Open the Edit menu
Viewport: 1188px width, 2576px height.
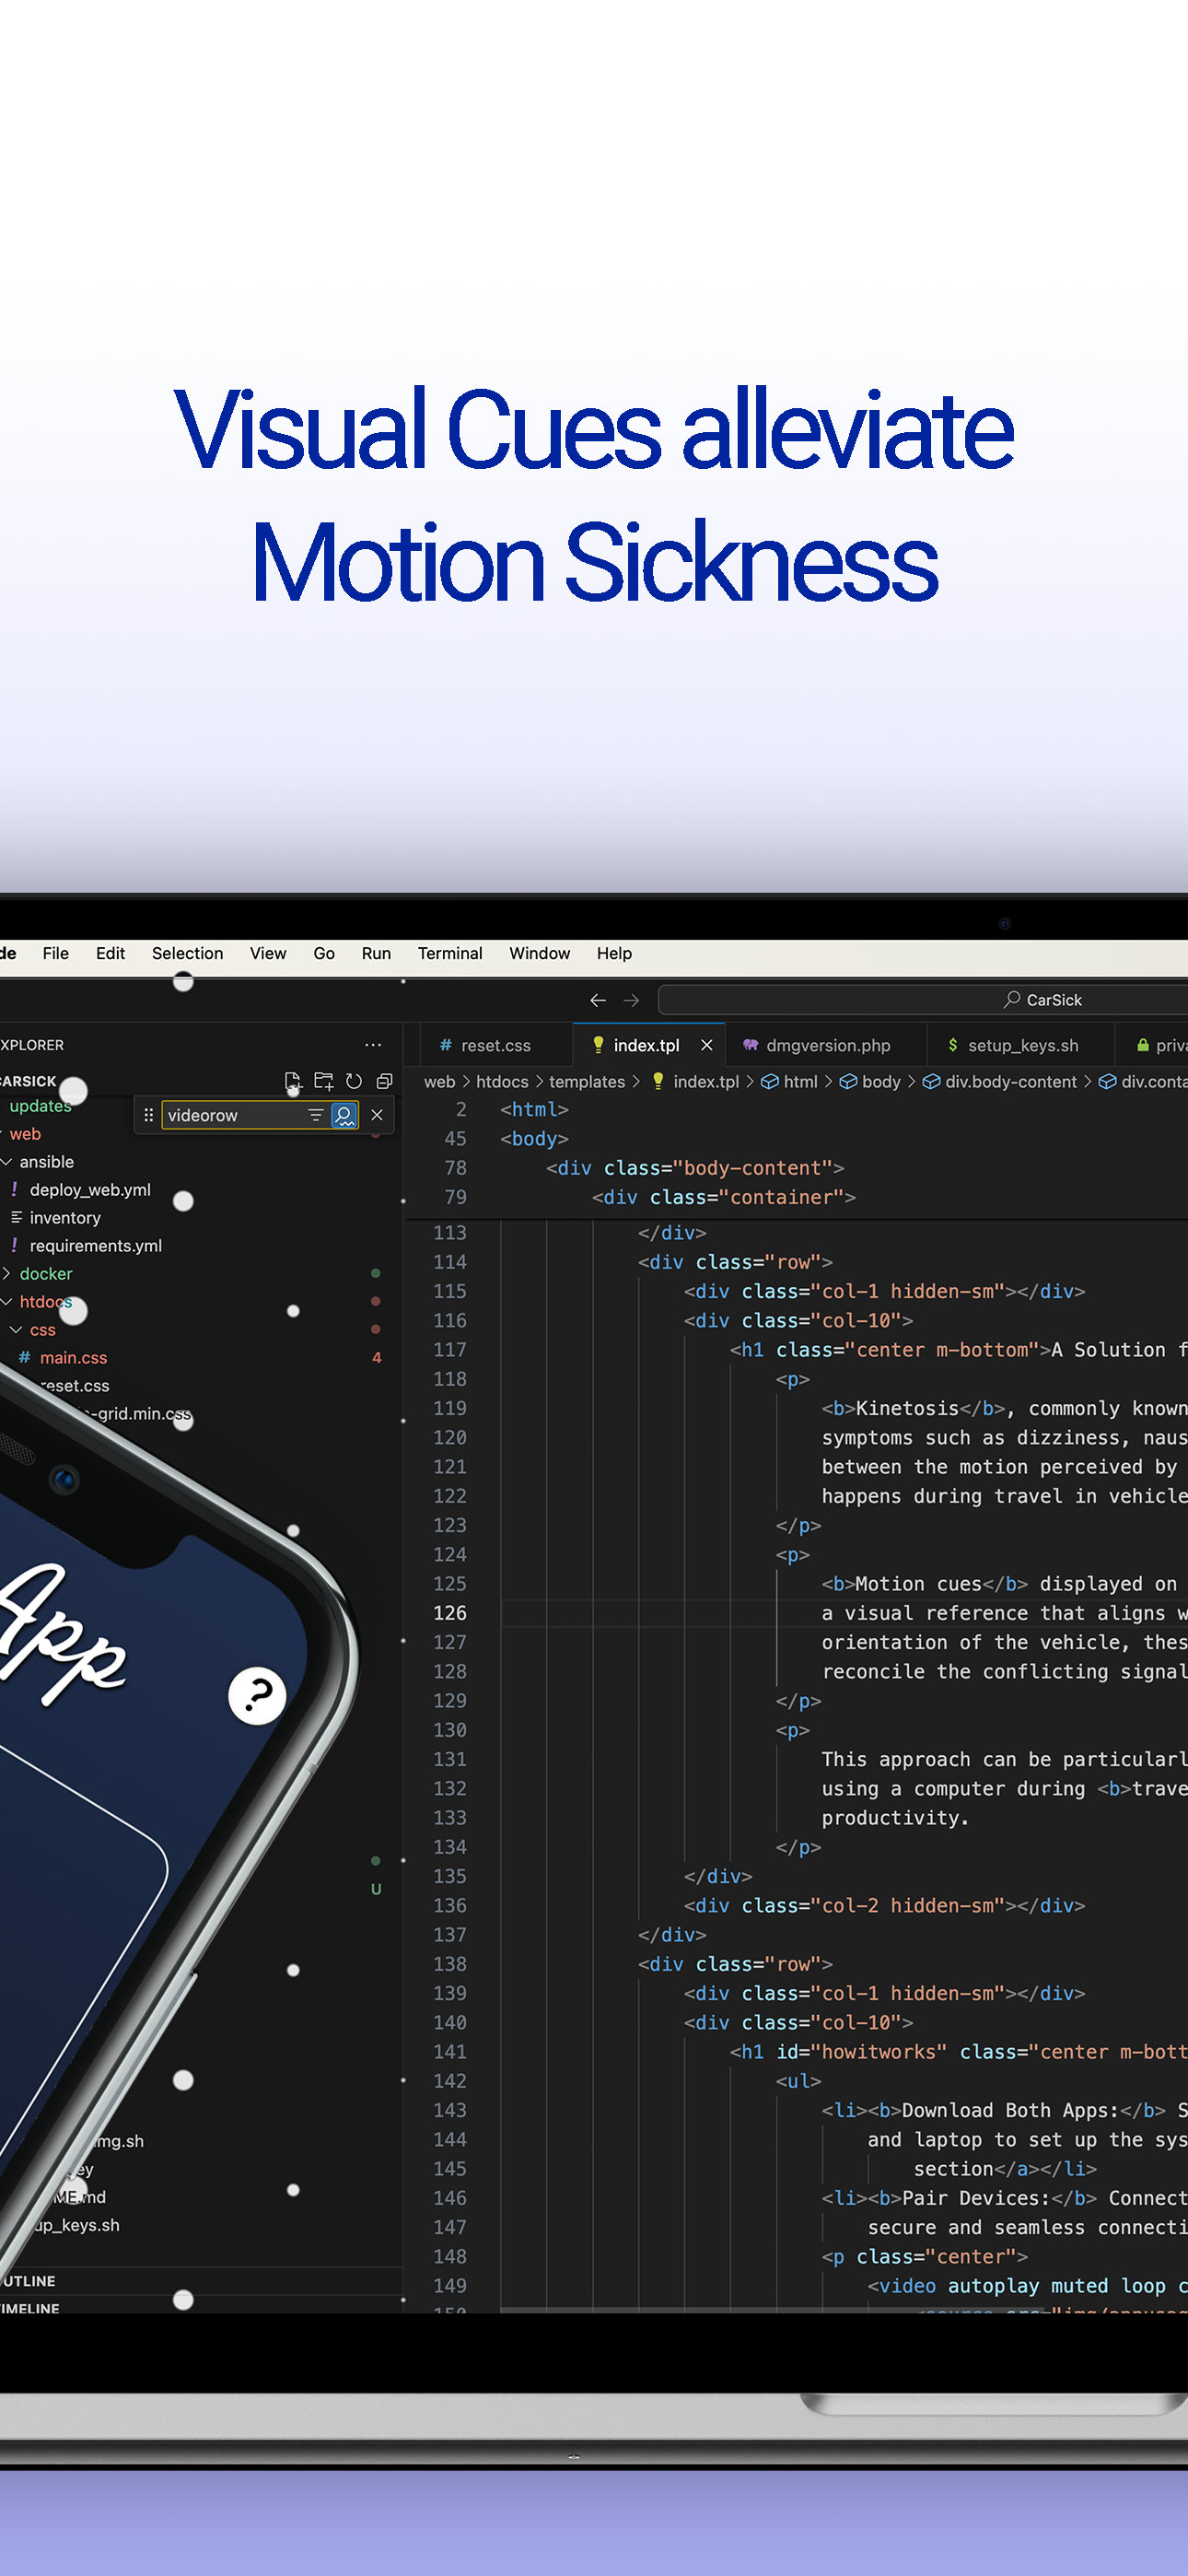(x=110, y=954)
